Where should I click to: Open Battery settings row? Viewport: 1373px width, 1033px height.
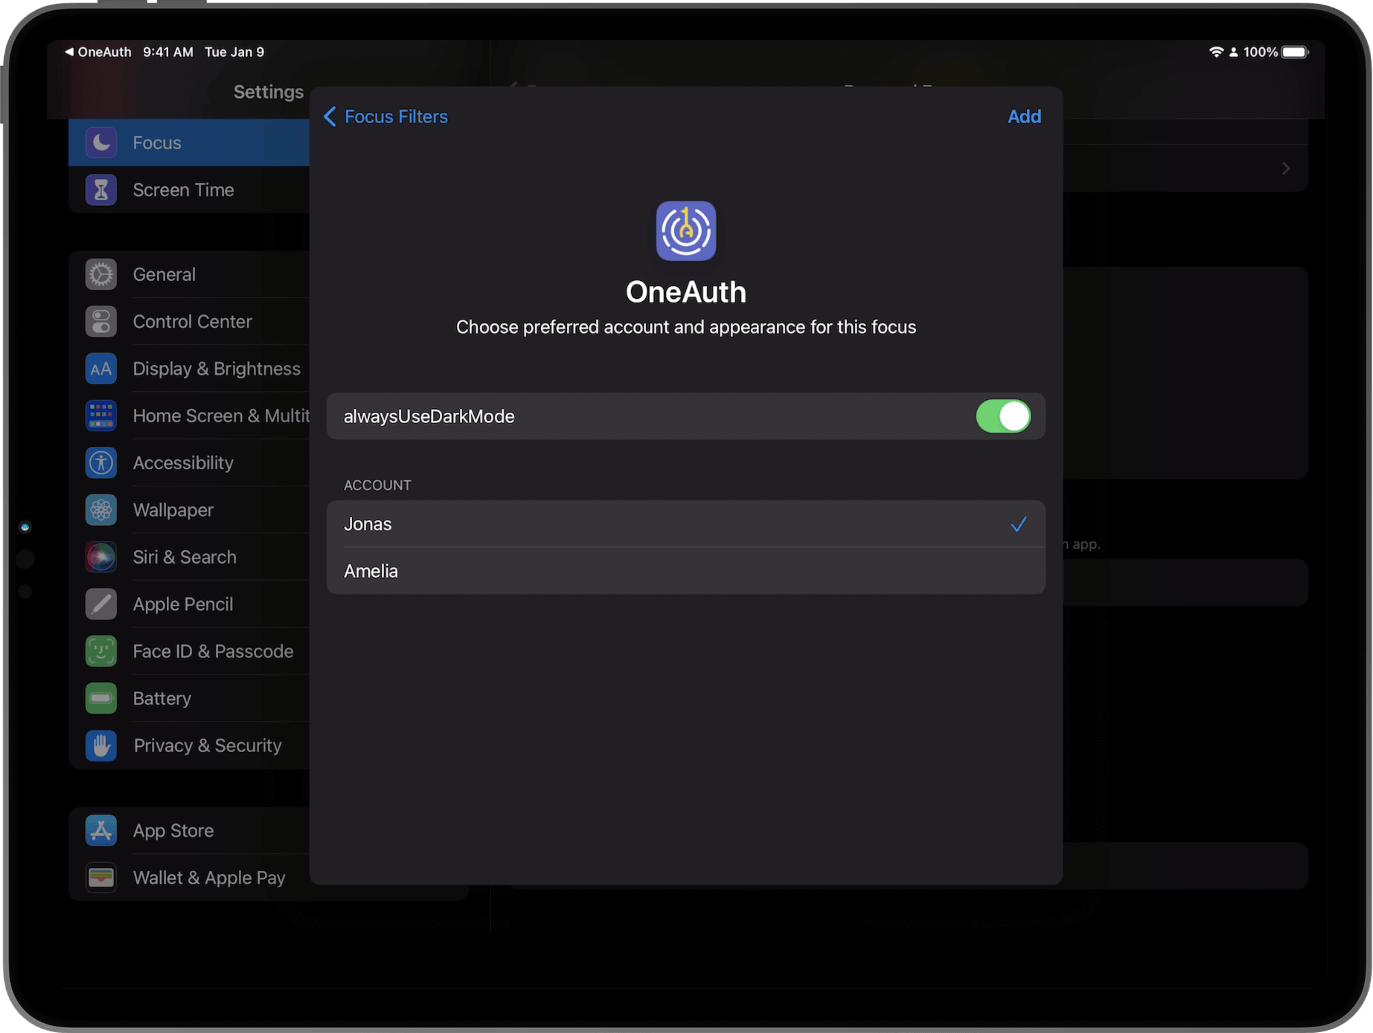pos(189,698)
